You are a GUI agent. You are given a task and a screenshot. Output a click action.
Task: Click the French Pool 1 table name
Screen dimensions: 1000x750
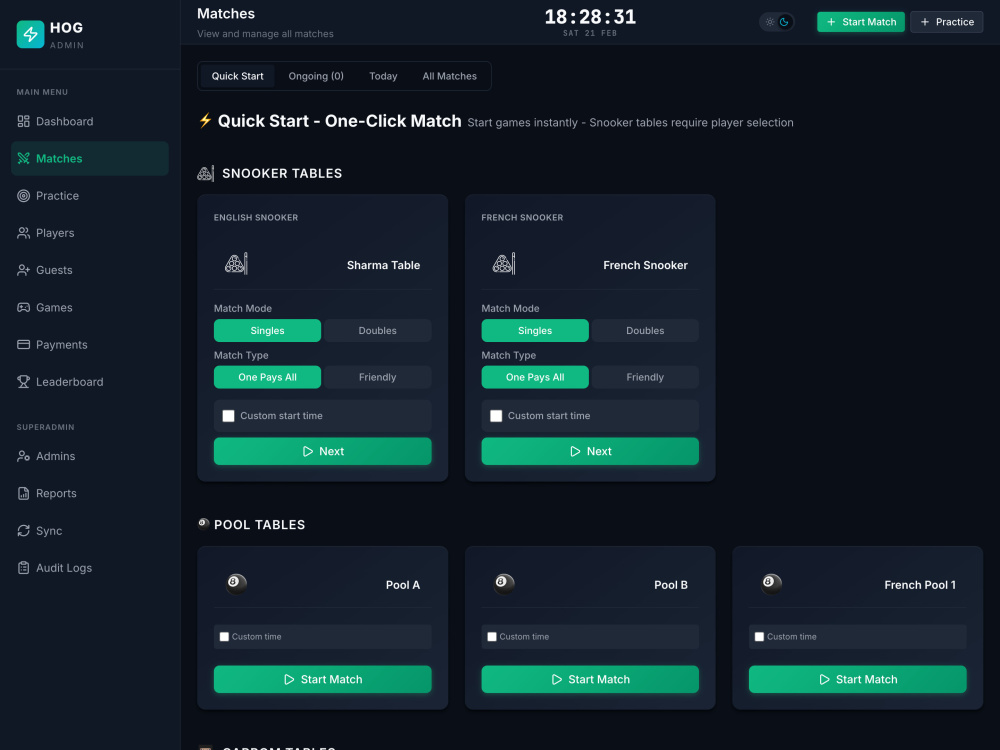pyautogui.click(x=920, y=585)
